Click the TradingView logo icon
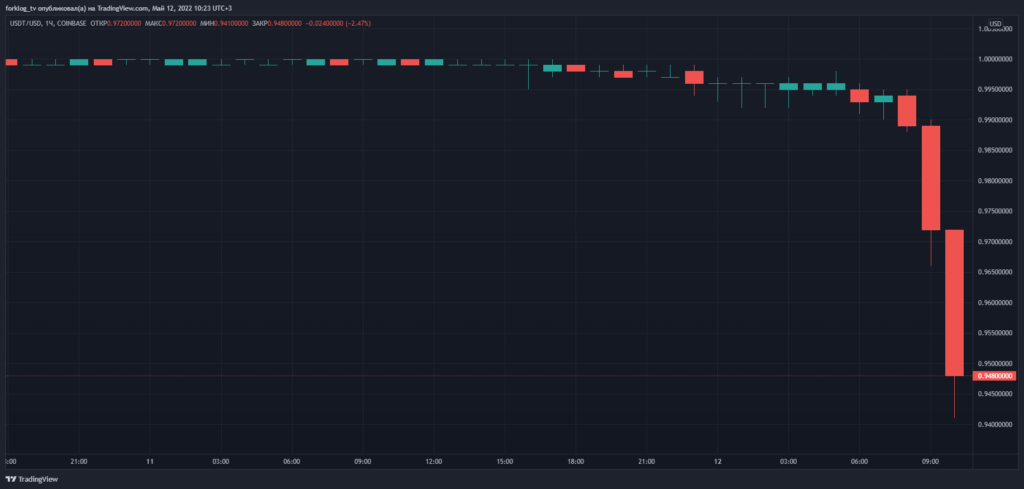The height and width of the screenshot is (489, 1024). click(x=11, y=479)
